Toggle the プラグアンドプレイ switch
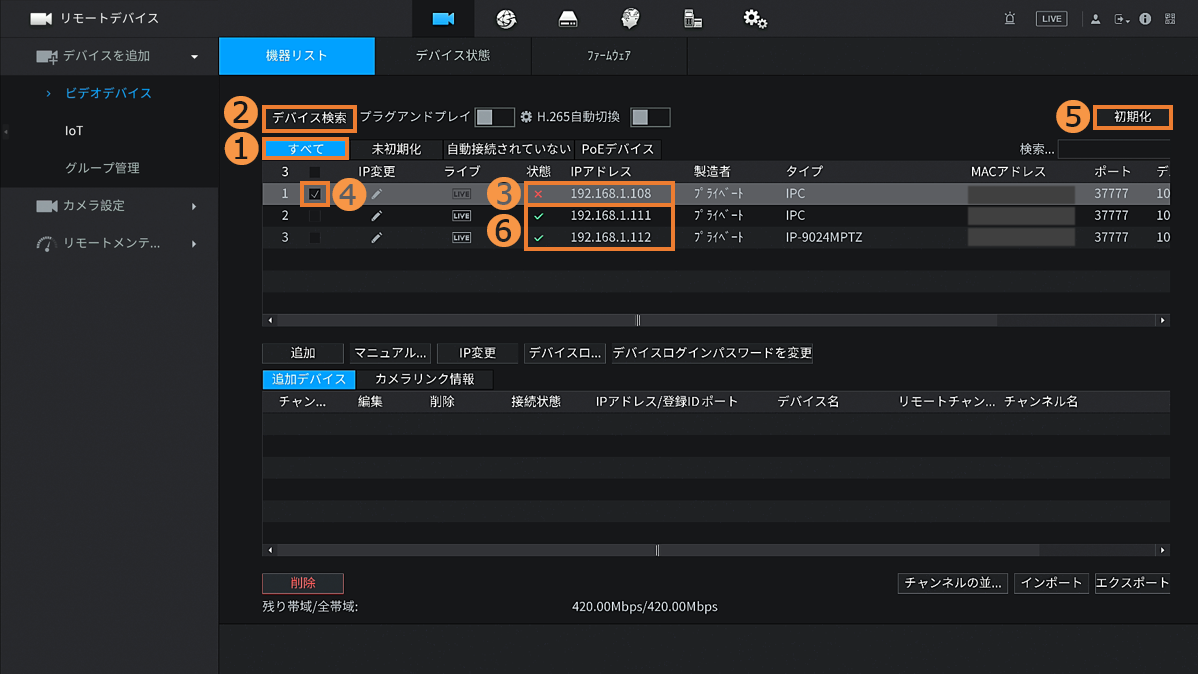This screenshot has height=674, width=1198. point(494,117)
